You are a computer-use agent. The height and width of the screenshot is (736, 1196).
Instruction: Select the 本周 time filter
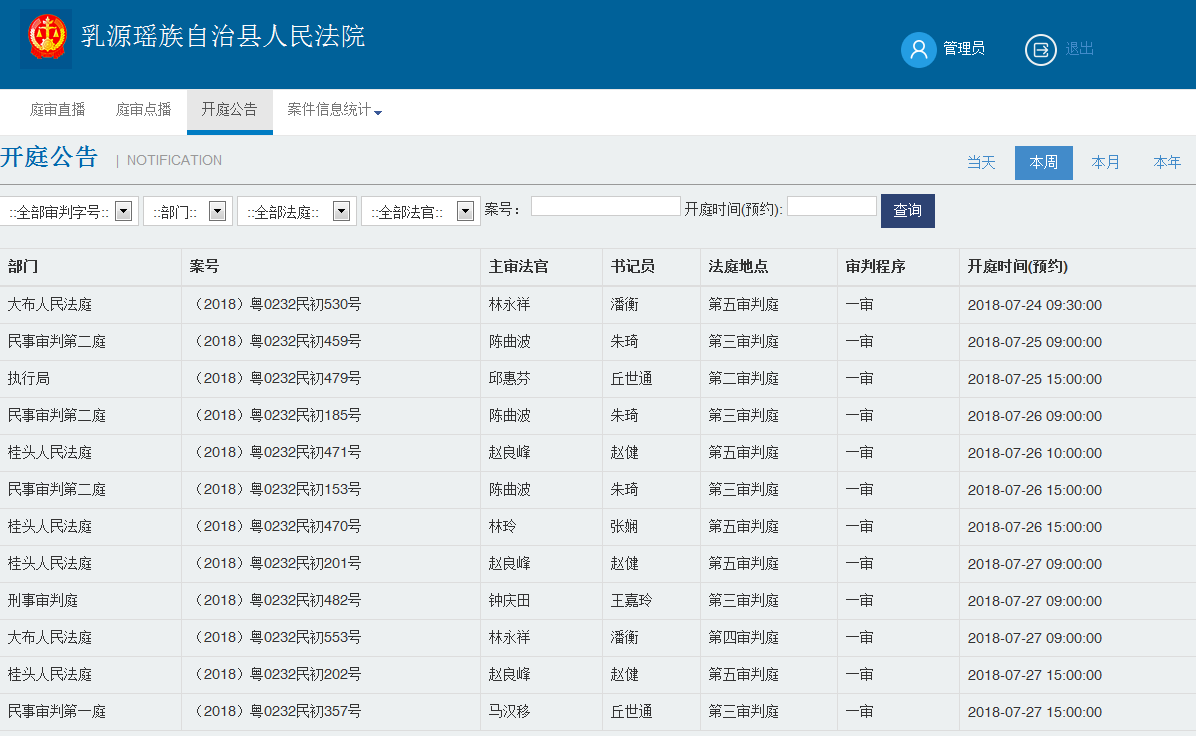tap(1043, 162)
